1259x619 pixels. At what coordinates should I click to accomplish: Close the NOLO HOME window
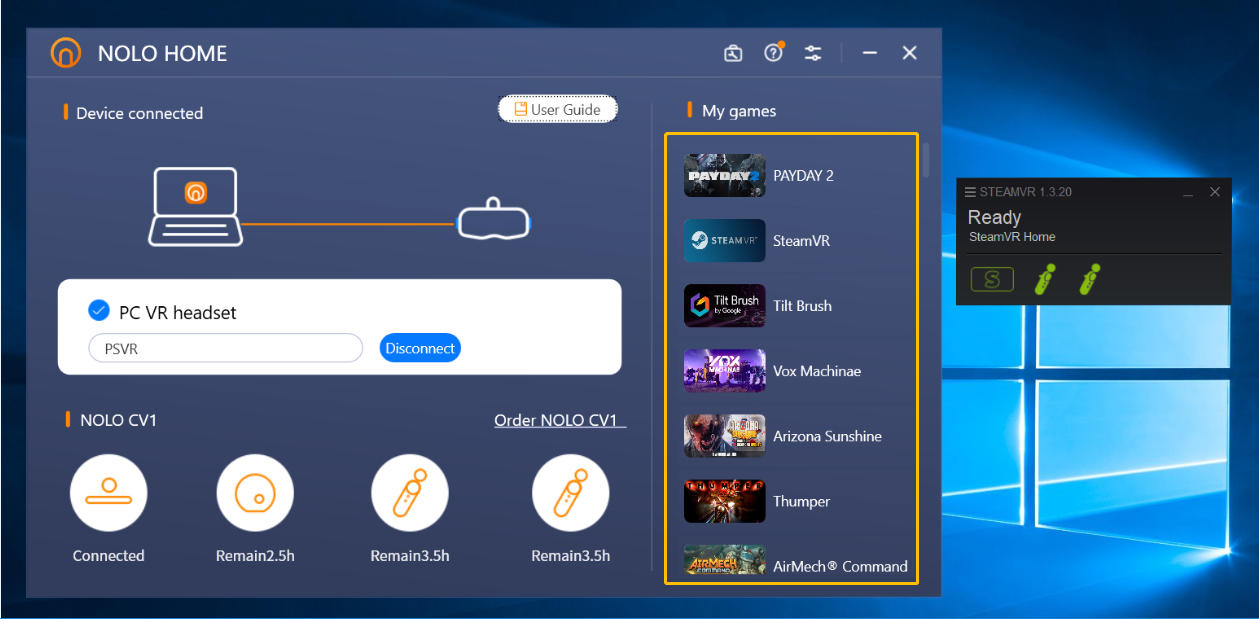coord(909,53)
